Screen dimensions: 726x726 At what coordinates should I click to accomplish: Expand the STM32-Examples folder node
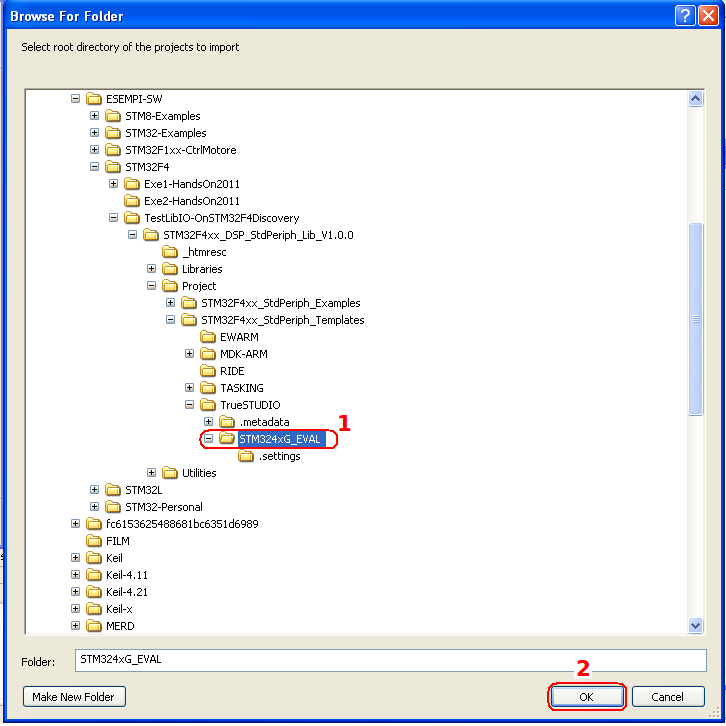click(x=94, y=133)
